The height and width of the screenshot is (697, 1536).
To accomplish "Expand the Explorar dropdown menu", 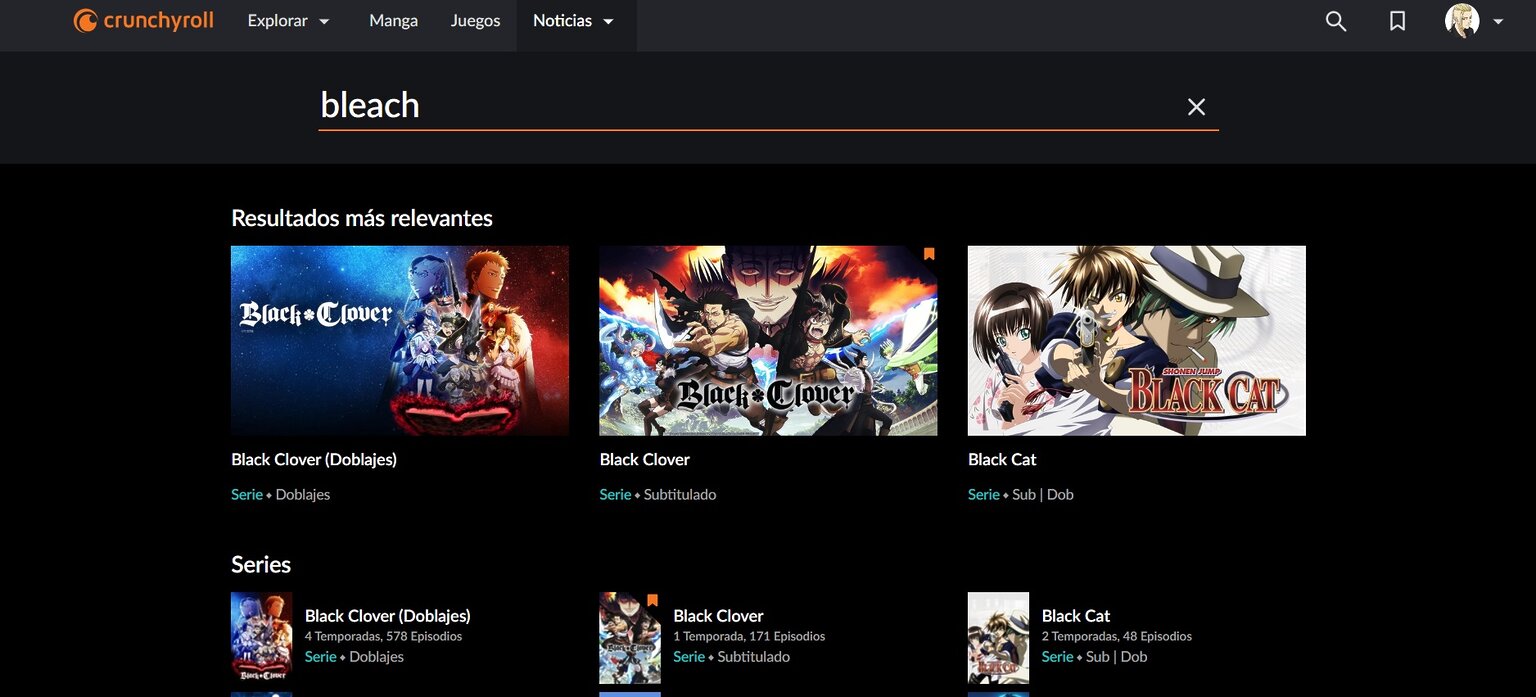I will coord(289,20).
